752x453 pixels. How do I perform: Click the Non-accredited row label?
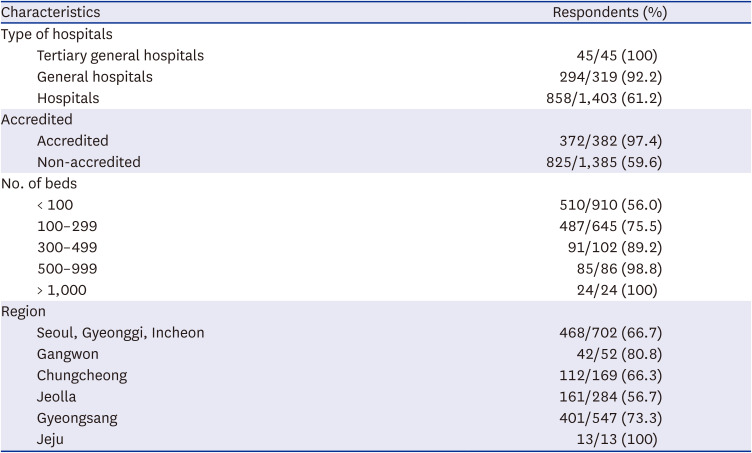click(x=89, y=162)
